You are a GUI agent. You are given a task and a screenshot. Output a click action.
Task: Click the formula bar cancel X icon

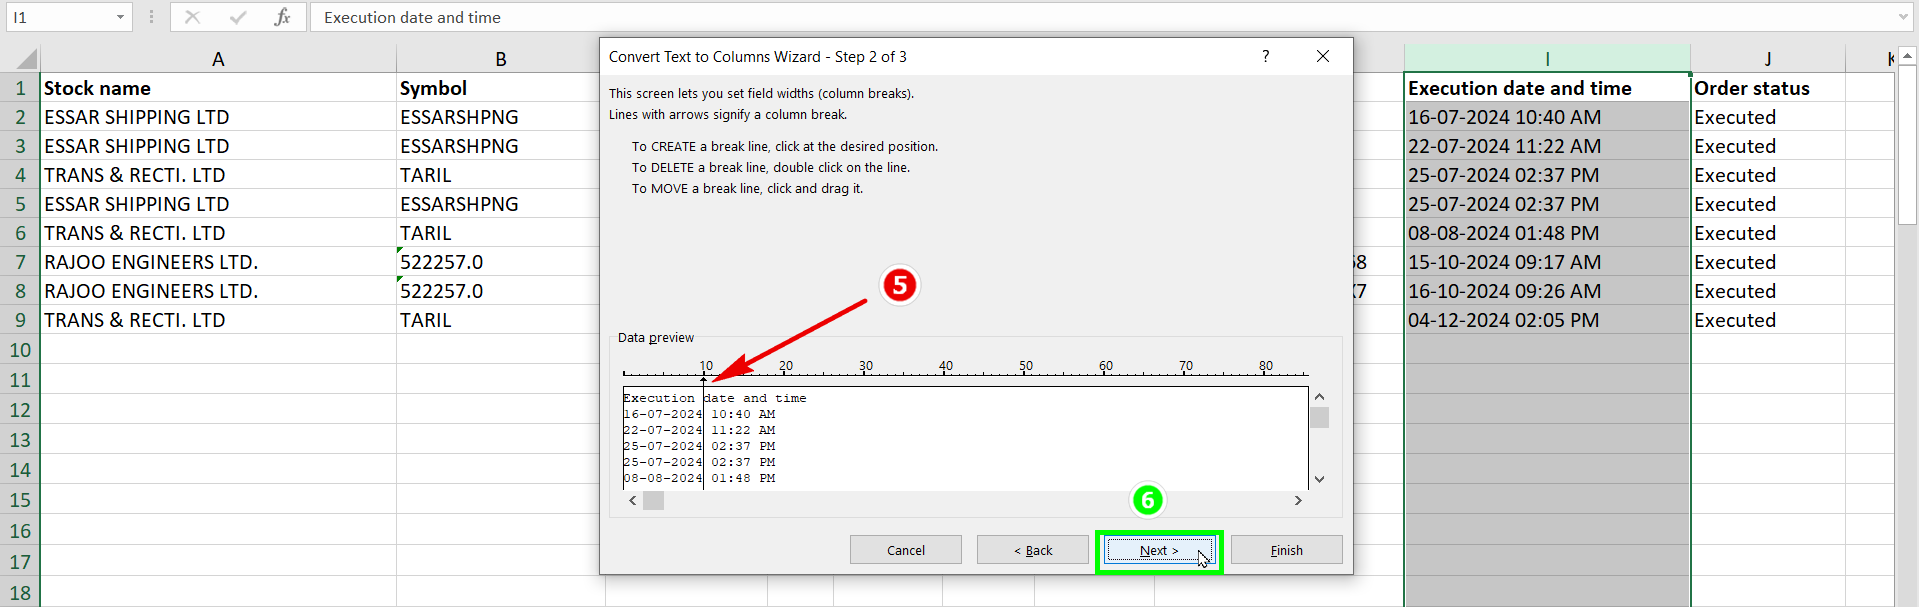[193, 17]
